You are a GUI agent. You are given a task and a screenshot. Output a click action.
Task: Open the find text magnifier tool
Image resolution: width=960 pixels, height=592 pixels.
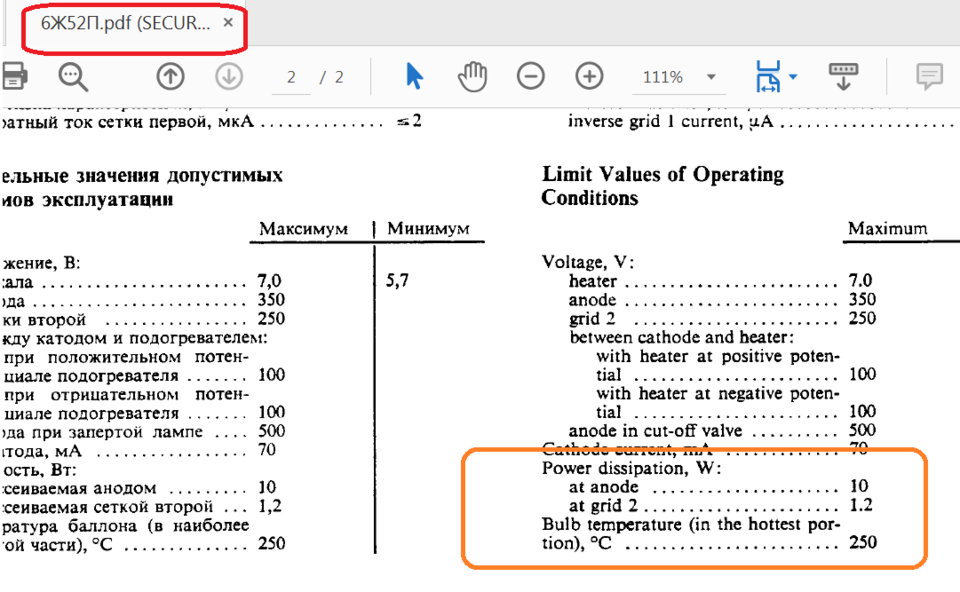click(x=73, y=77)
